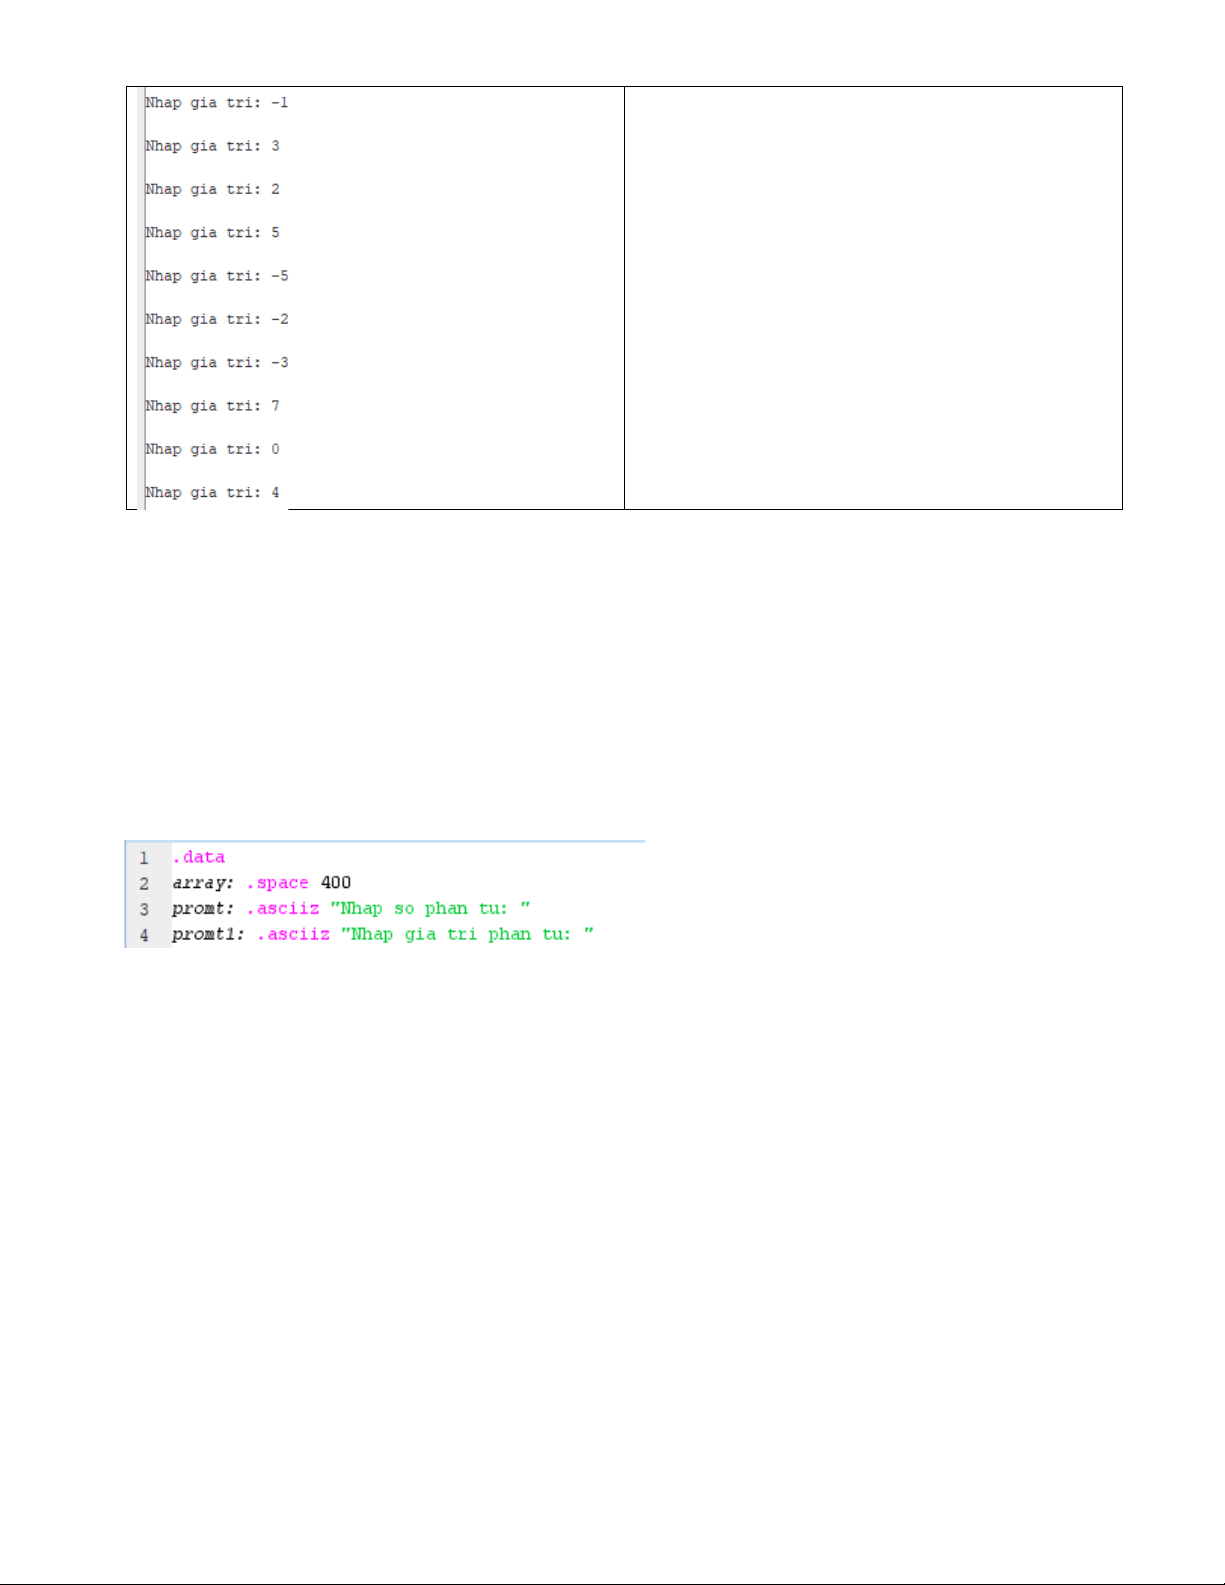Click the last output line with value 4

212,493
